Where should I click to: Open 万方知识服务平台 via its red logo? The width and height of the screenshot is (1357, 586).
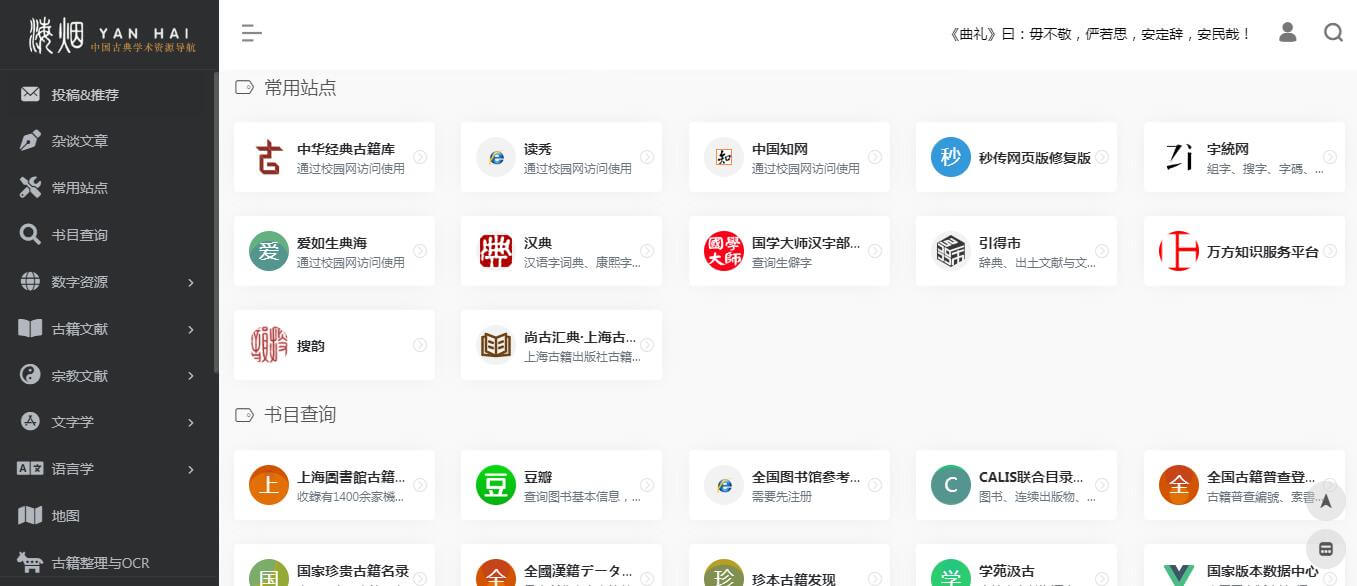pos(1178,250)
